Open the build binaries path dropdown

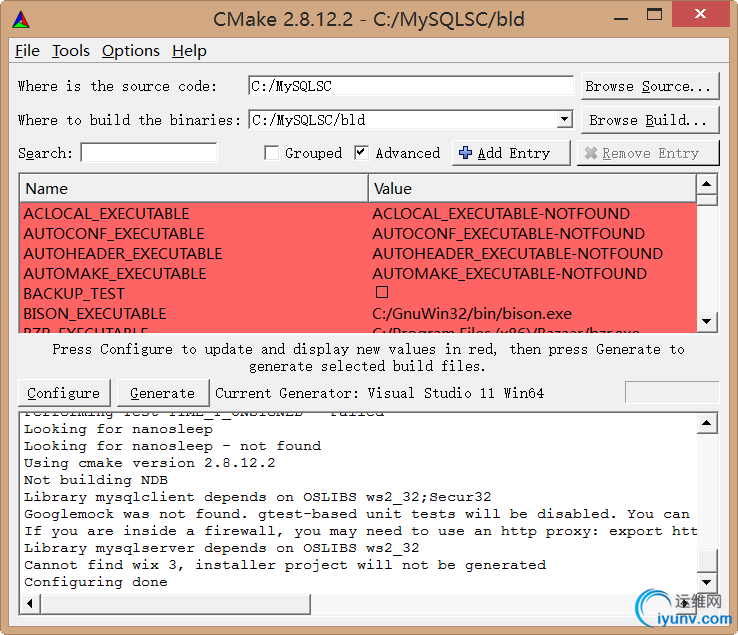(x=564, y=120)
